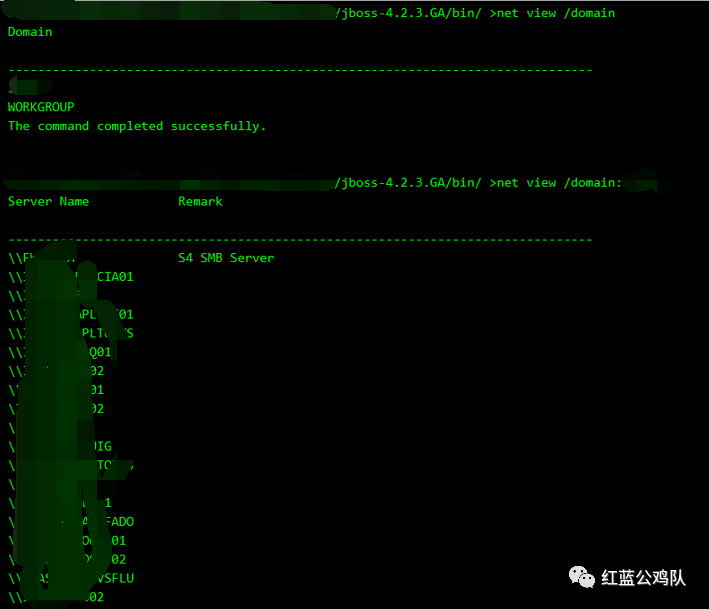Click the WeChat logo watermark icon
Viewport: 709px width, 609px height.
(580, 578)
